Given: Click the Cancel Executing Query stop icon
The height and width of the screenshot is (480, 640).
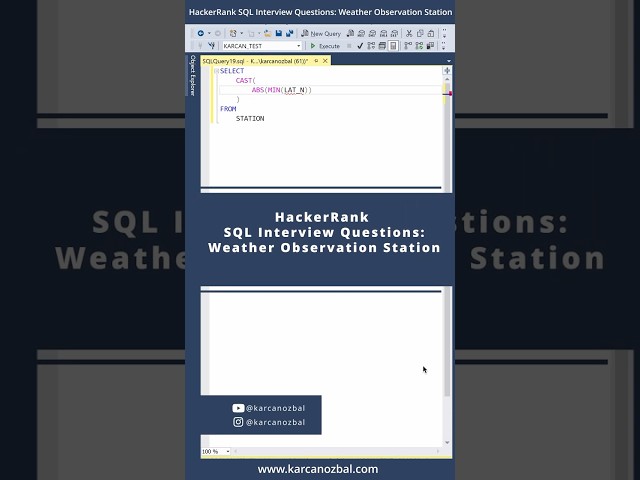Looking at the screenshot, I should [349, 46].
